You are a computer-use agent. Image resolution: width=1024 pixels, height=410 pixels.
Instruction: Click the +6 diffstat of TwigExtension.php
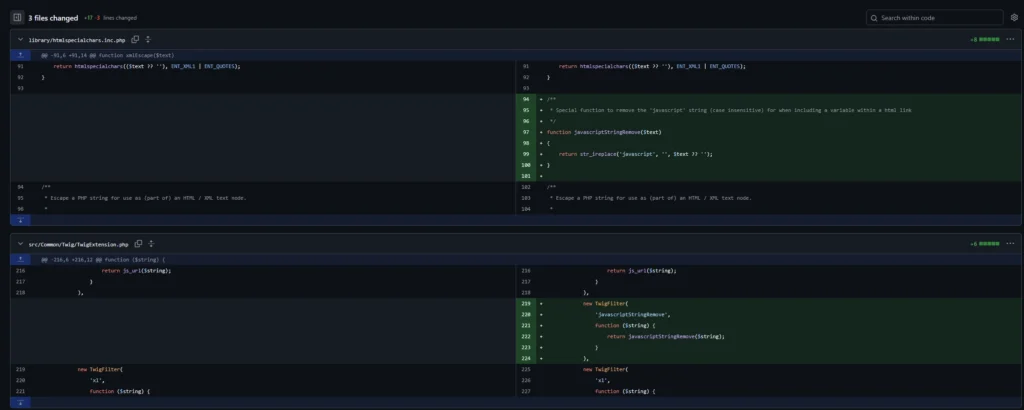(x=985, y=244)
